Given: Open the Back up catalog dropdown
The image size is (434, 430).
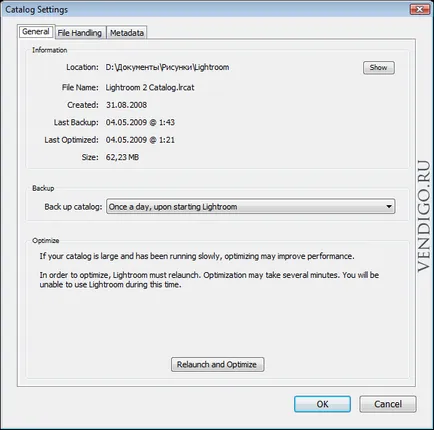Looking at the screenshot, I should coord(251,207).
